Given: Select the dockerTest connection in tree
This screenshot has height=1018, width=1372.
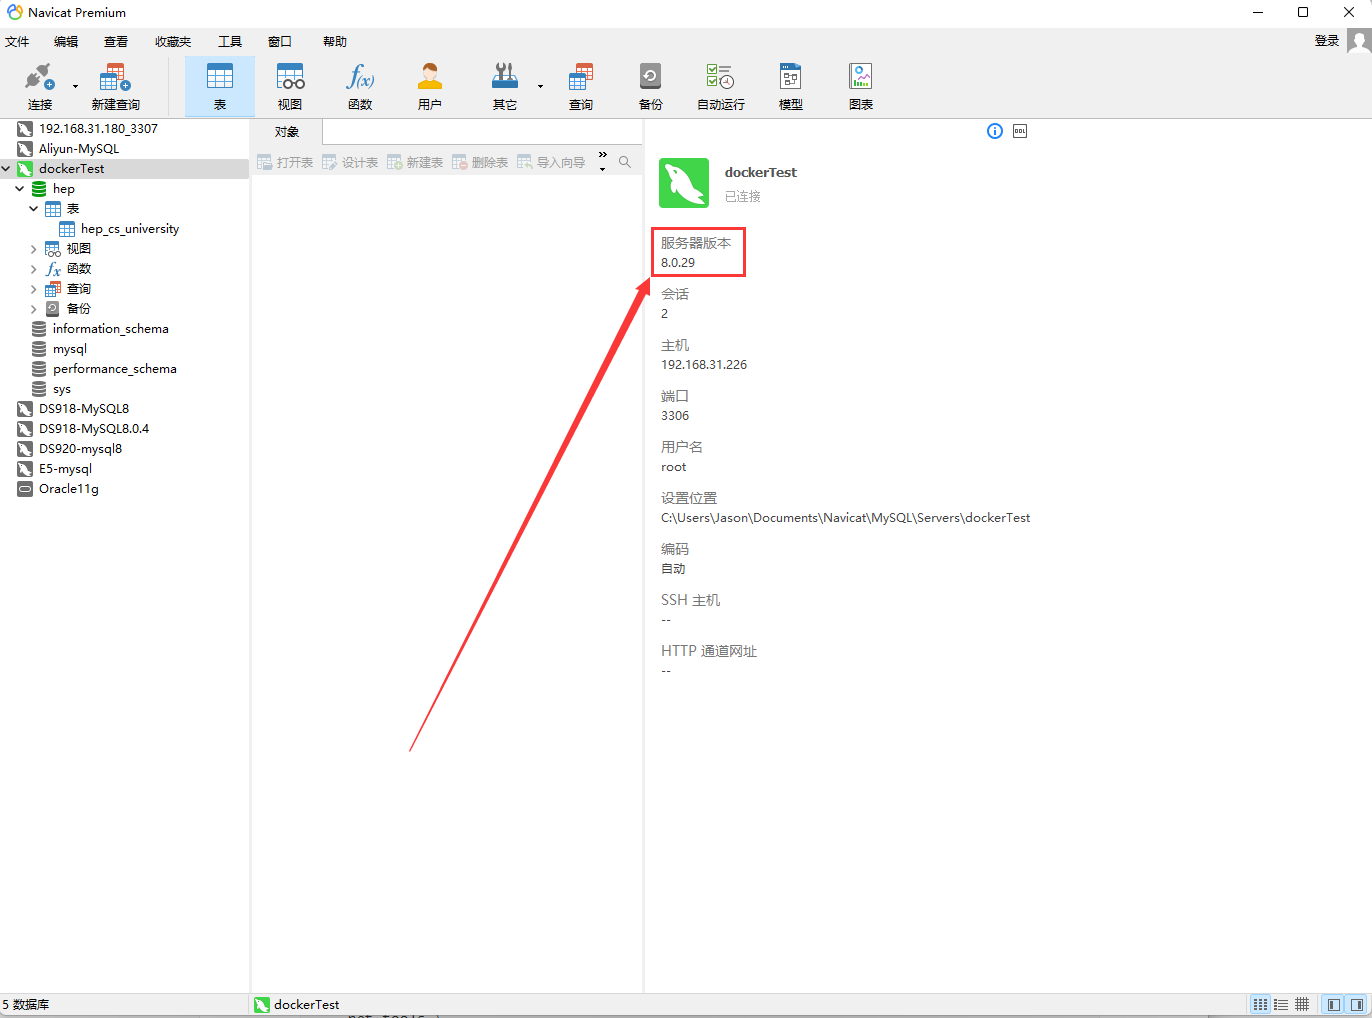Looking at the screenshot, I should pos(72,169).
